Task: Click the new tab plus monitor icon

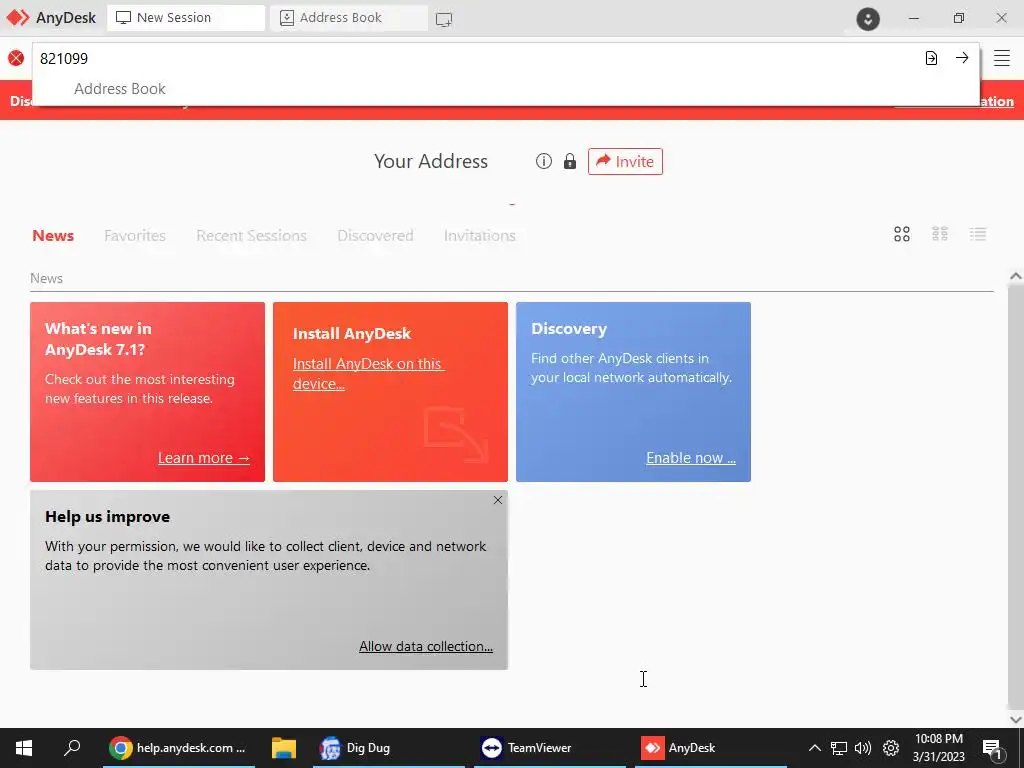Action: tap(444, 20)
